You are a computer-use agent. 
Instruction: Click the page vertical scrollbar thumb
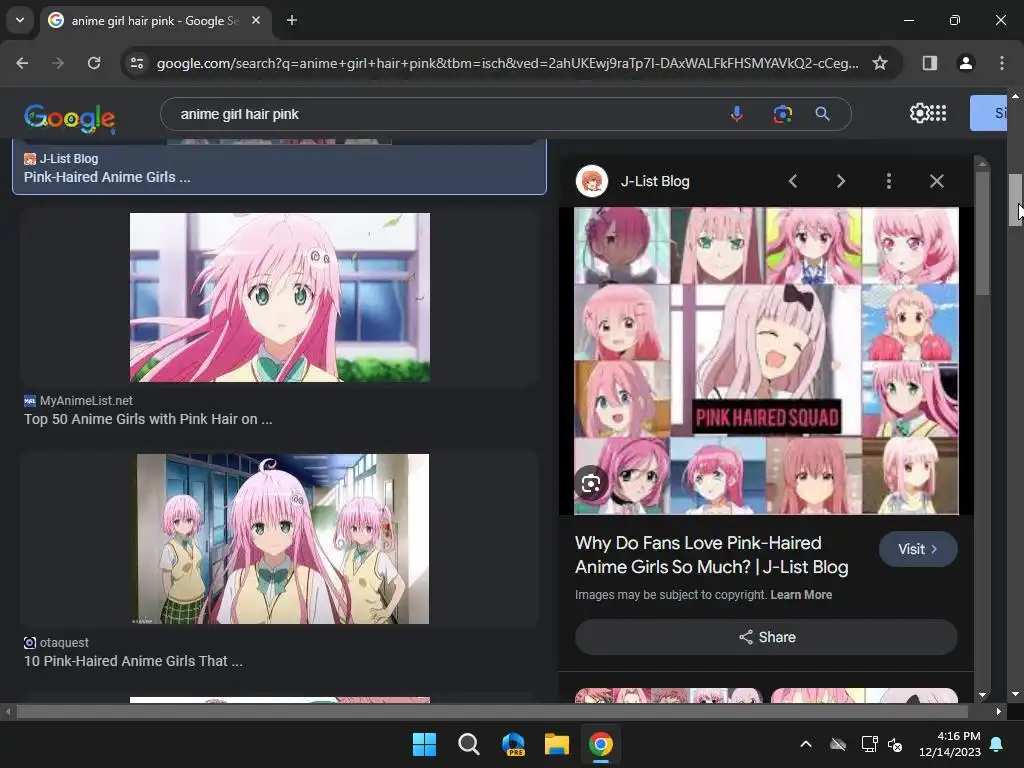[x=1015, y=200]
